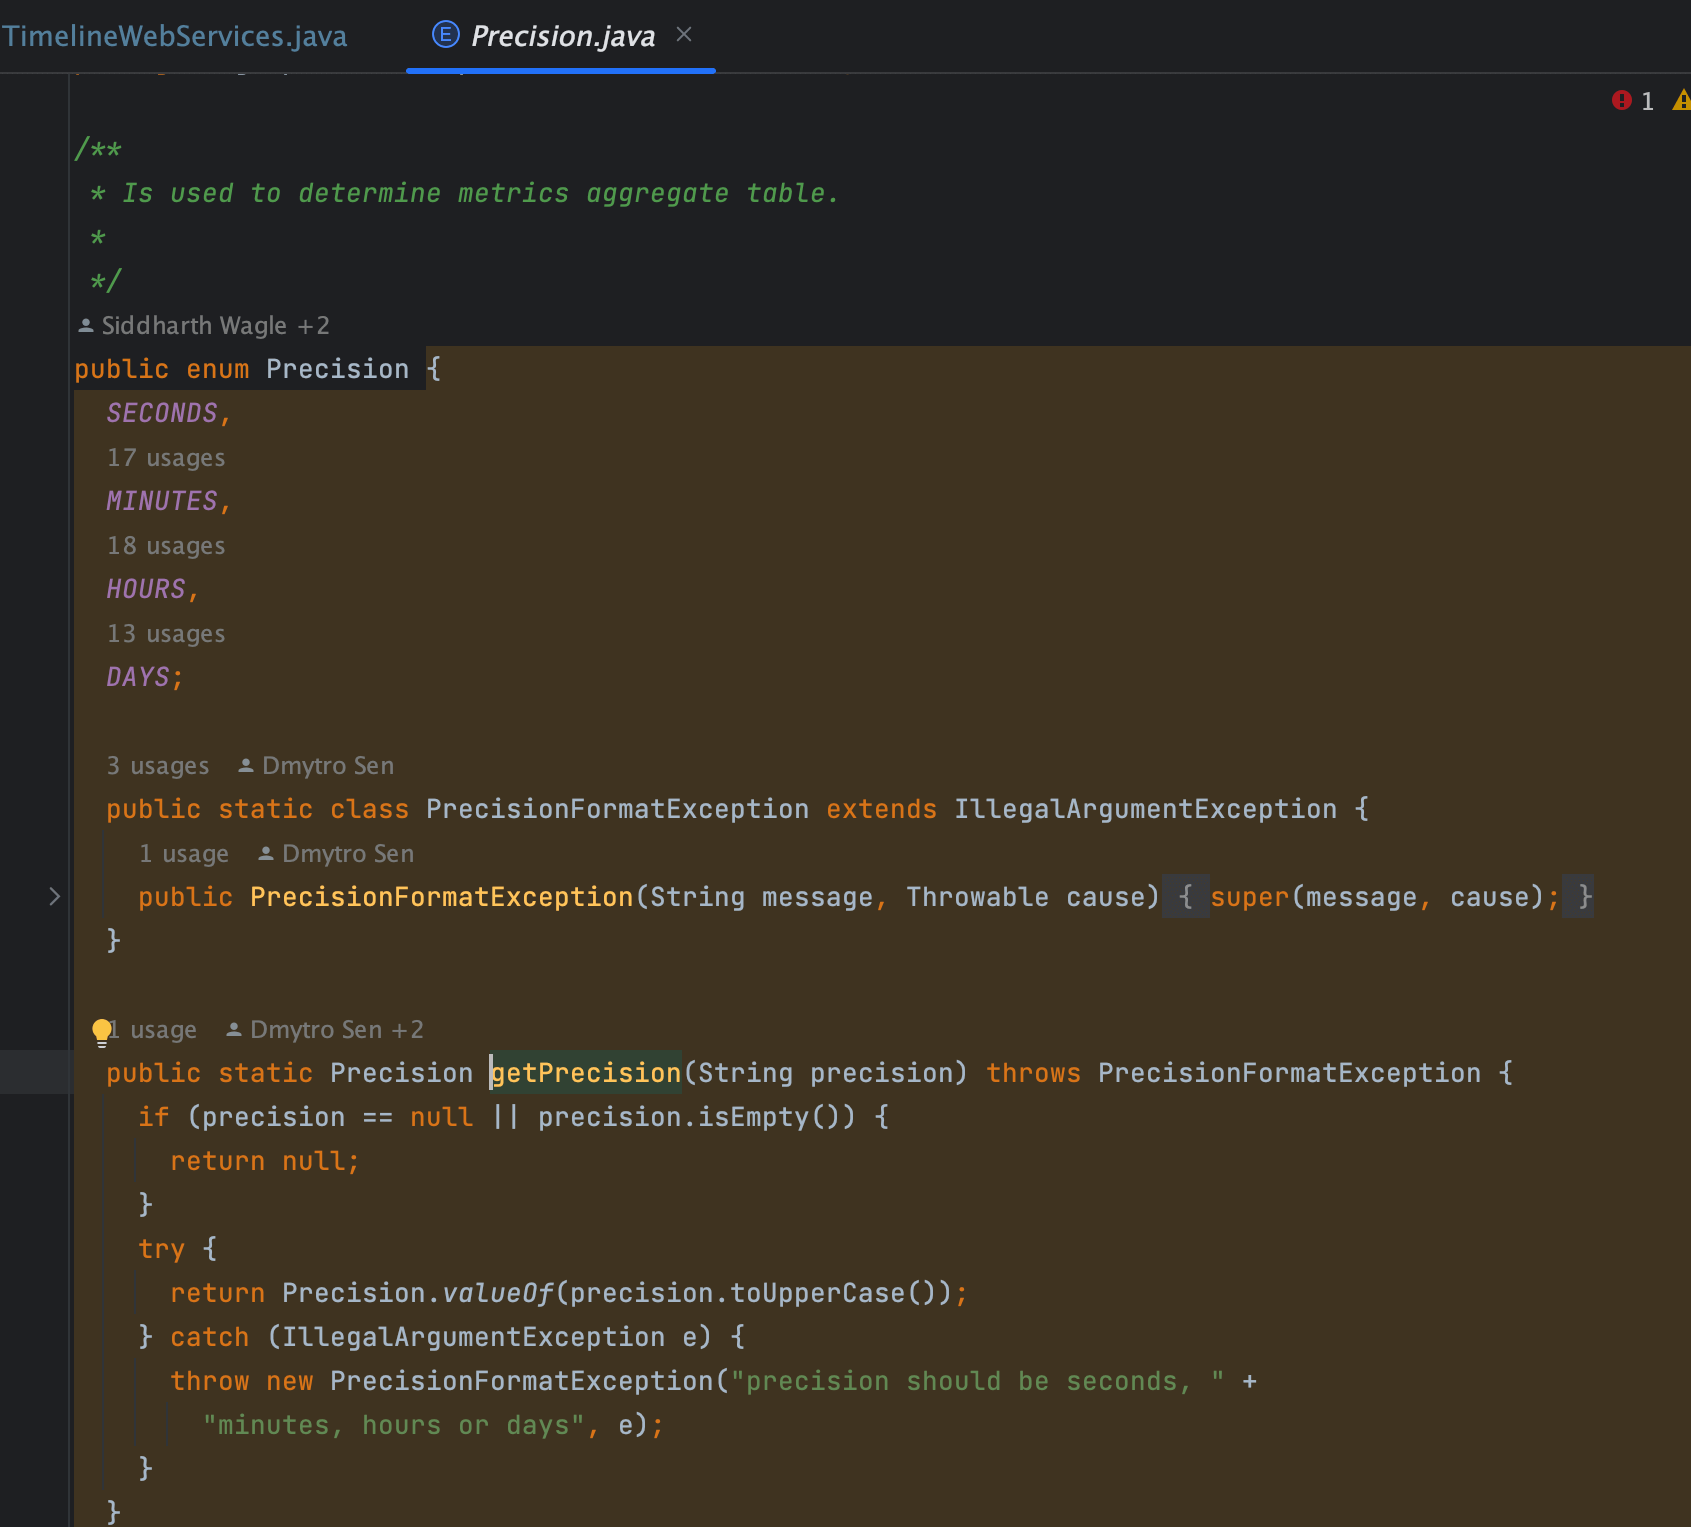Close the Precision.java tab
This screenshot has height=1528, width=1692.
(684, 34)
